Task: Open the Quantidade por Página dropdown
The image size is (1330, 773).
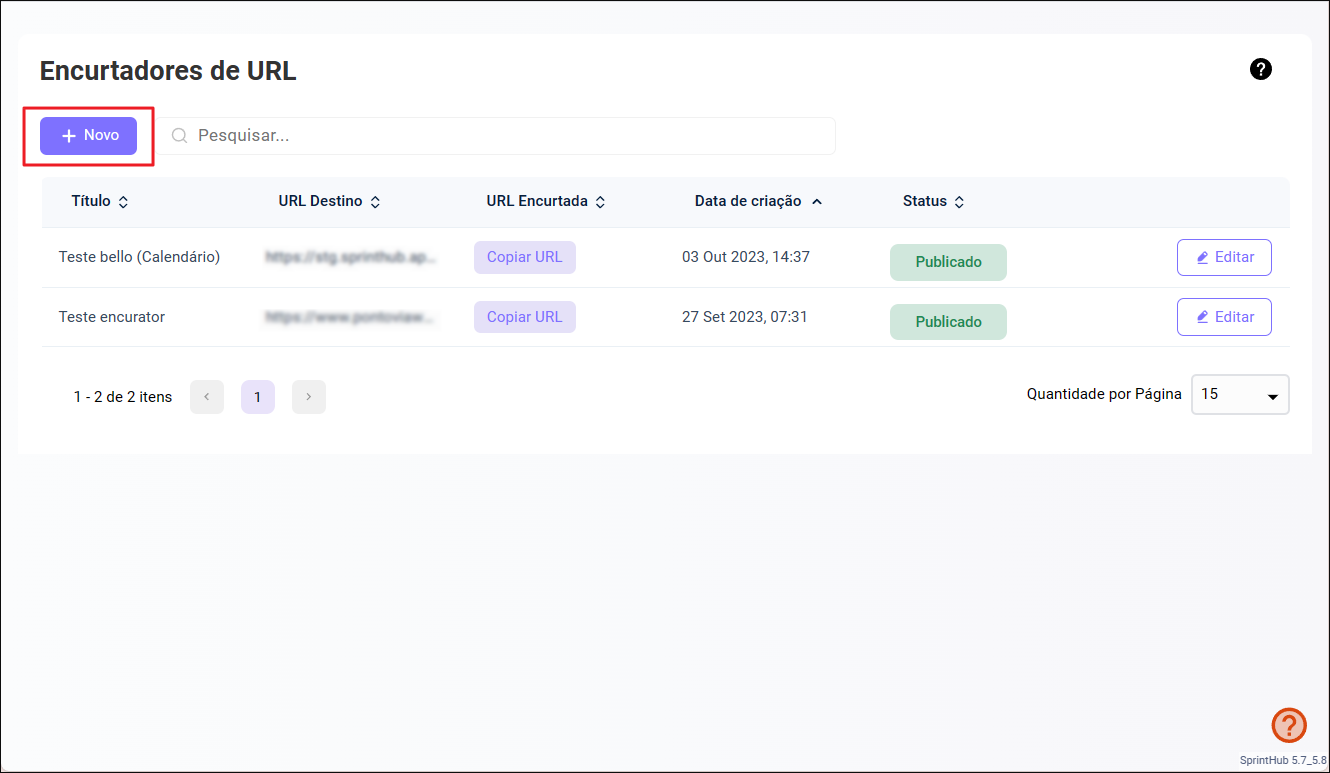Action: click(x=1240, y=395)
